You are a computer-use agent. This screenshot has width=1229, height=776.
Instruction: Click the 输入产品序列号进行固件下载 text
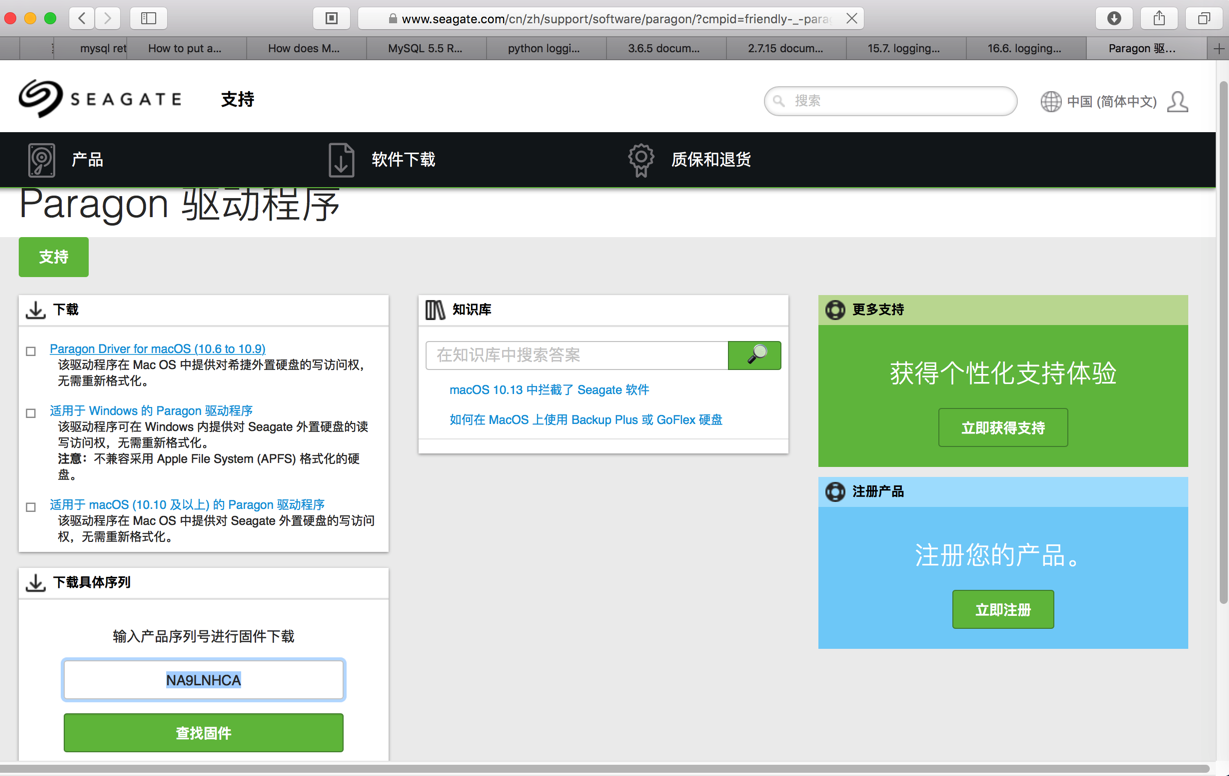204,636
